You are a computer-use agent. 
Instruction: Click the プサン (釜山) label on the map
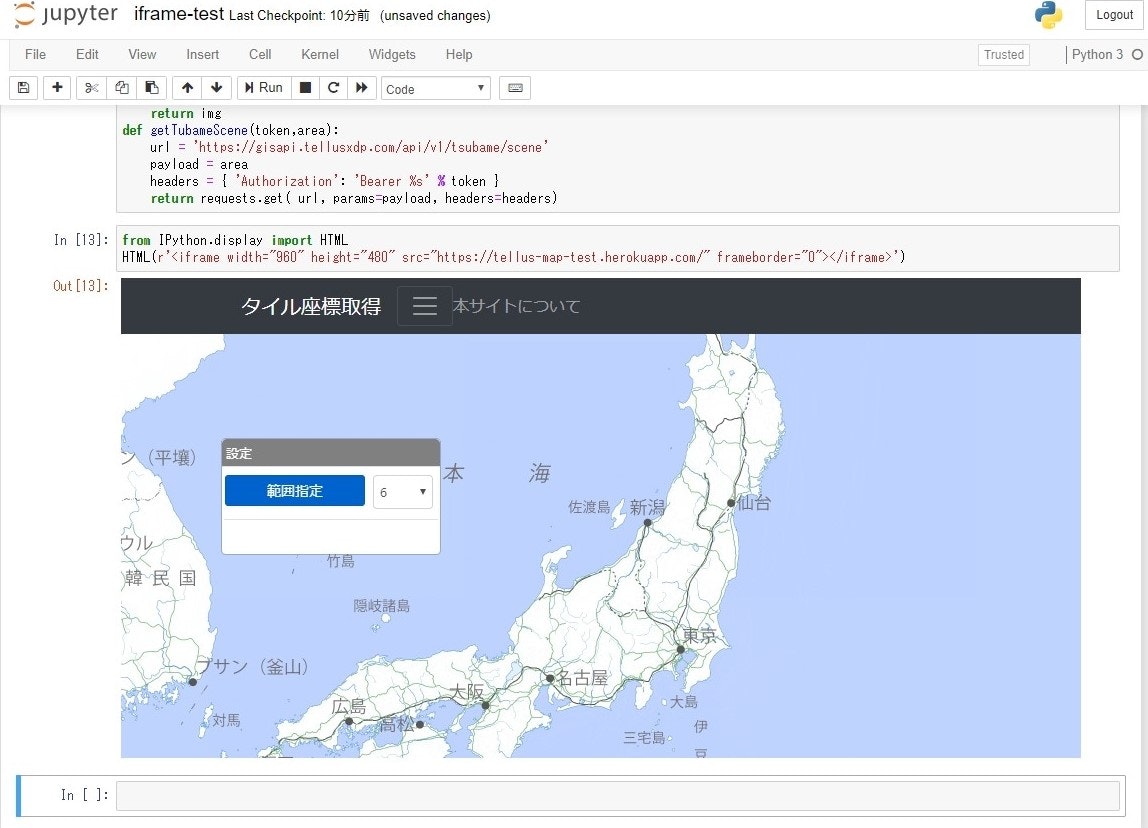(253, 667)
